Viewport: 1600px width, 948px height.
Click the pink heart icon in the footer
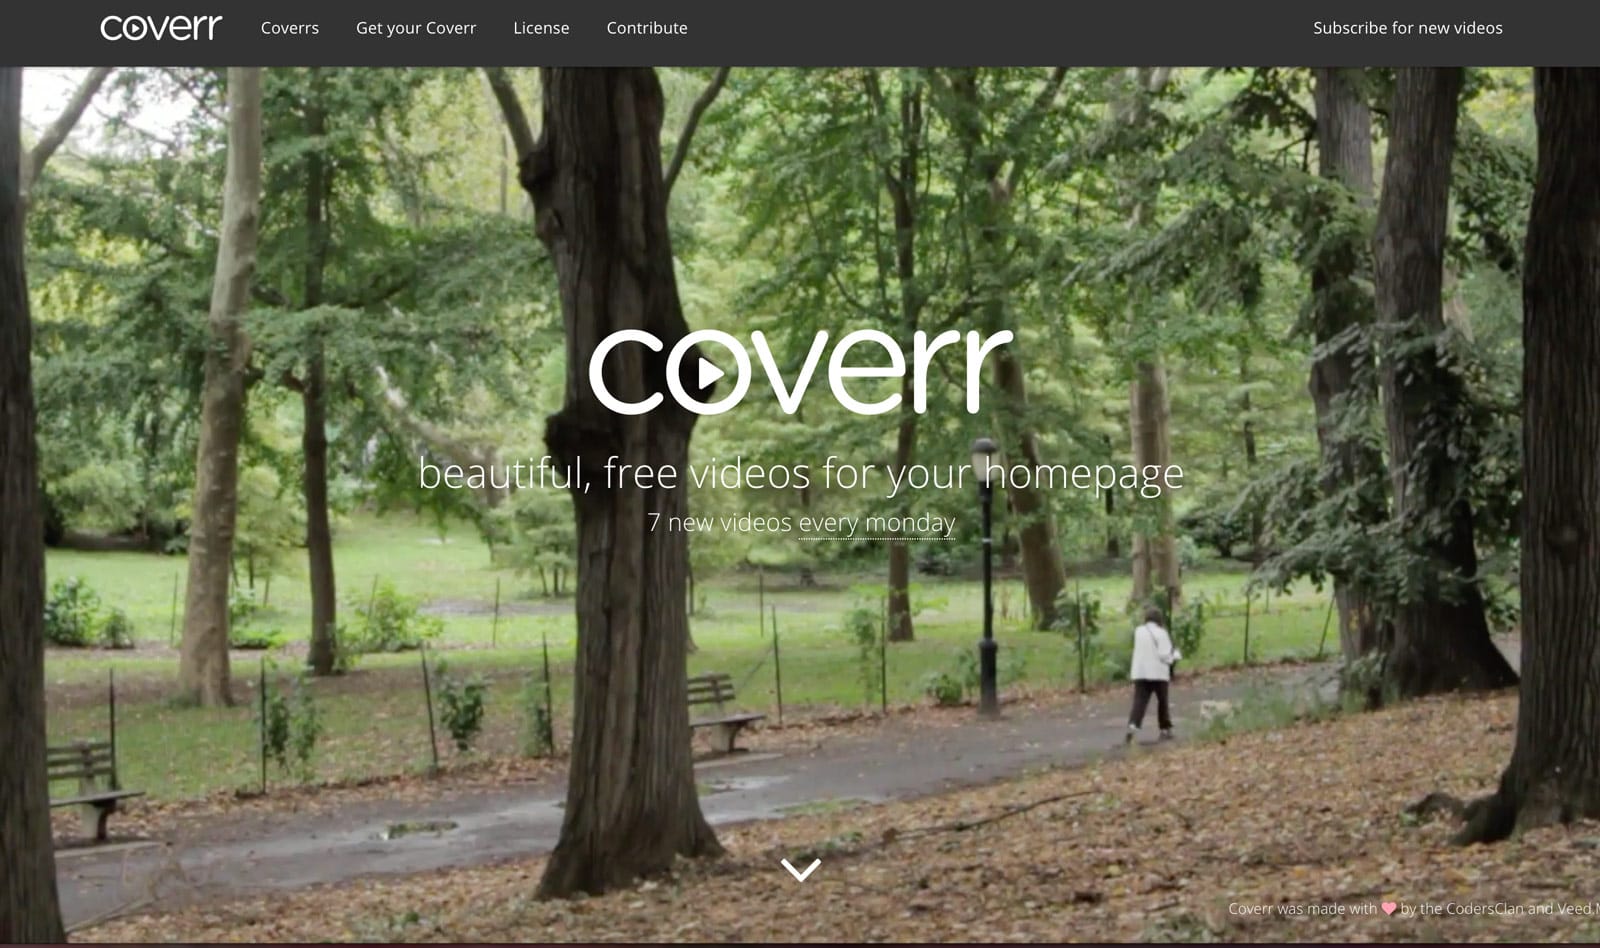pyautogui.click(x=1388, y=909)
